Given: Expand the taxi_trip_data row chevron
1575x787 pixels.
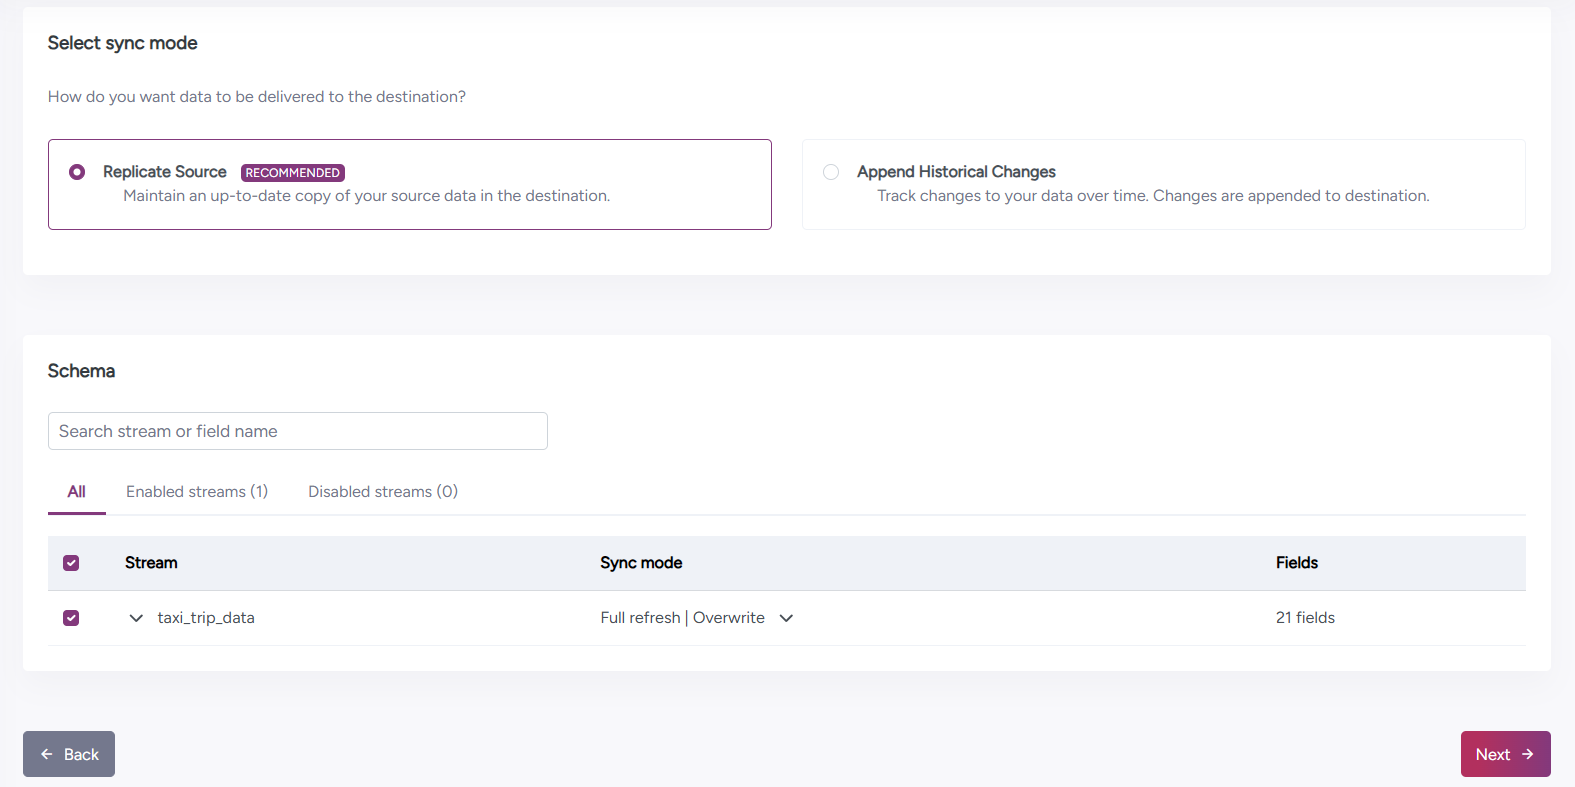Looking at the screenshot, I should click(136, 618).
